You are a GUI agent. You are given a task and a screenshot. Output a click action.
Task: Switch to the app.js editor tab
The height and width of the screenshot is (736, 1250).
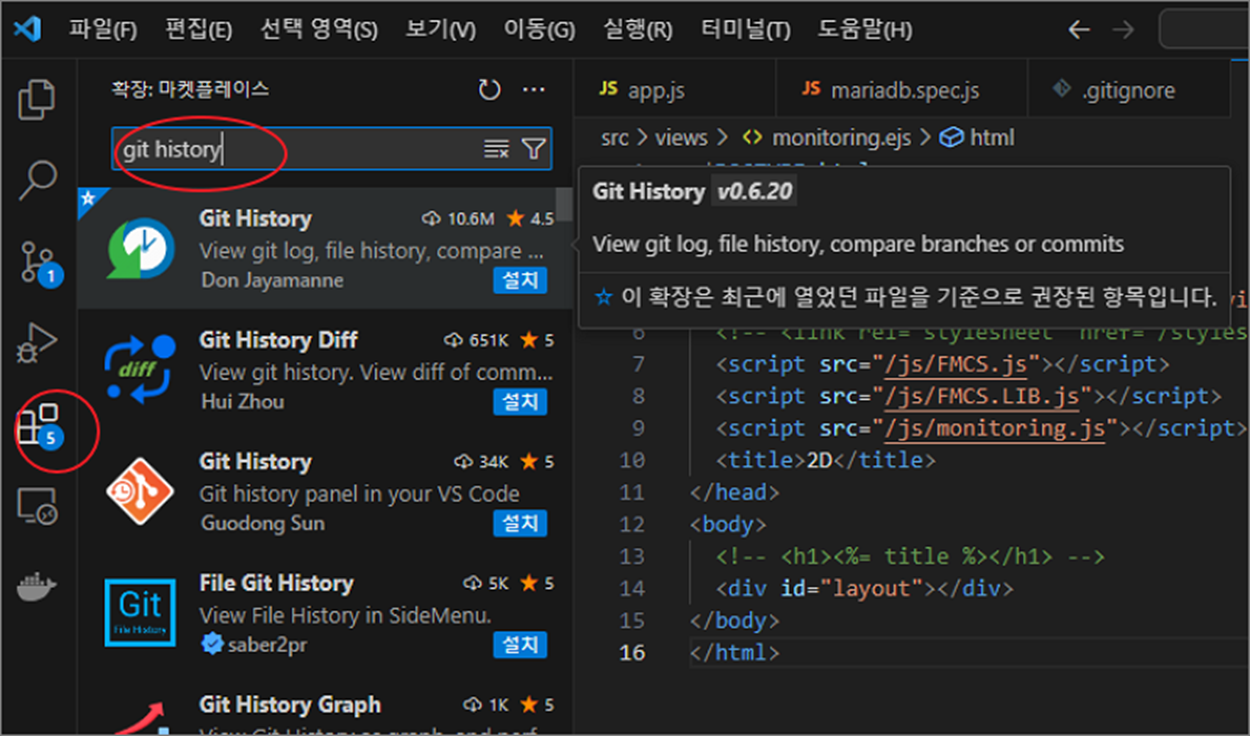tap(675, 90)
